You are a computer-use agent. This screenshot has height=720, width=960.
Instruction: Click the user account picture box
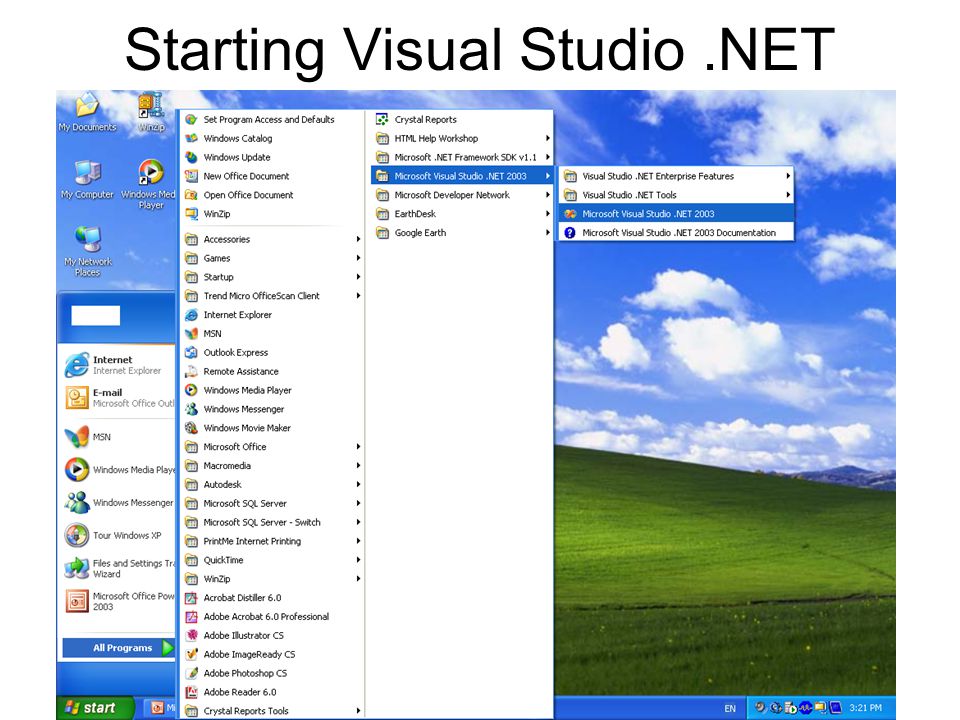click(96, 315)
